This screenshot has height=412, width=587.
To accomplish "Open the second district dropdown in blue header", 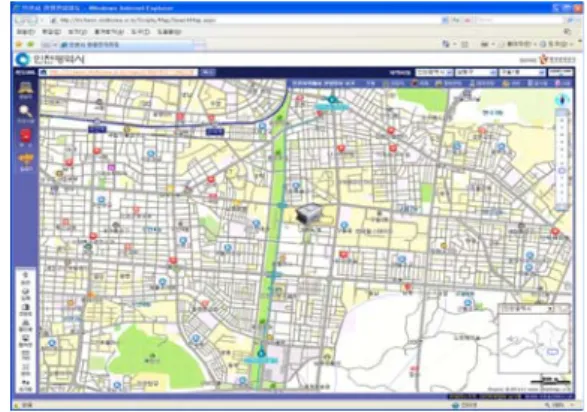I will (x=476, y=73).
